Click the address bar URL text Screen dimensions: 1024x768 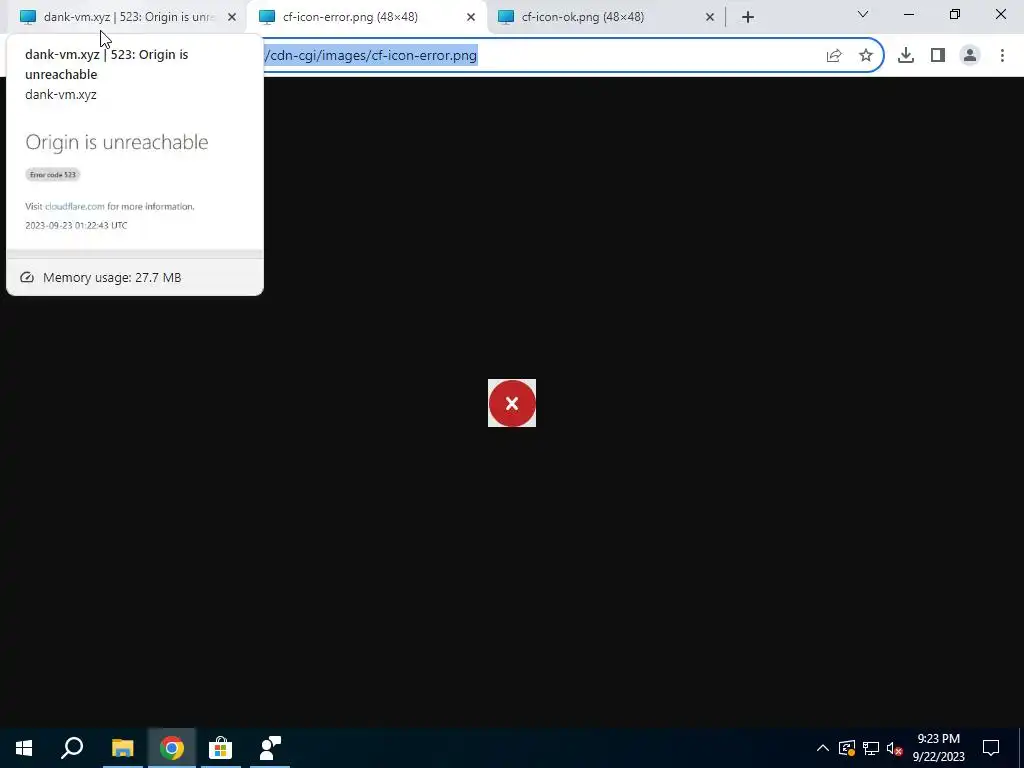click(370, 56)
